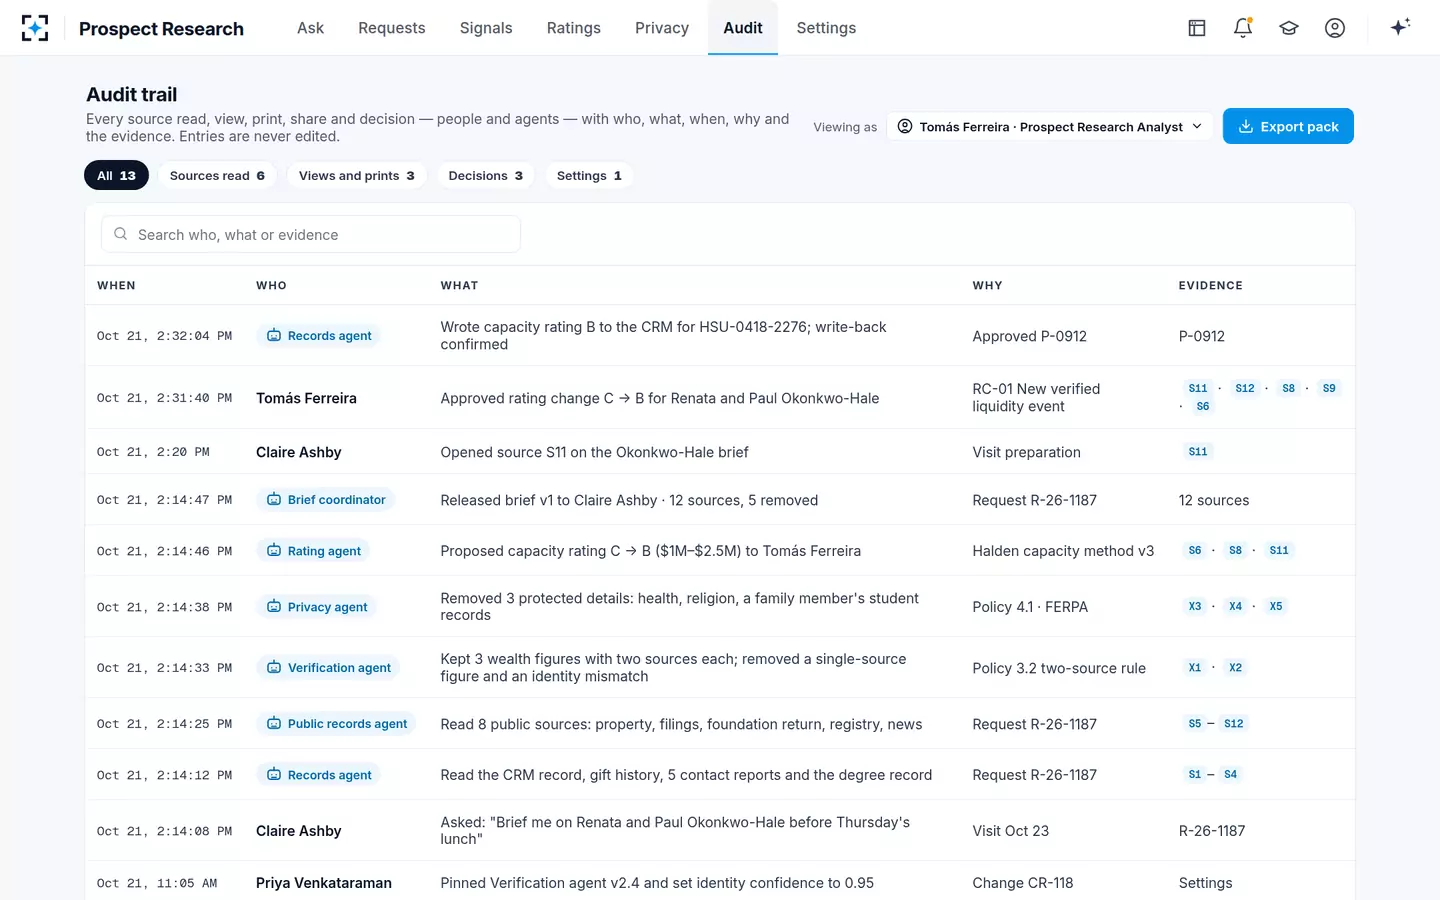Filter by Decisions
The width and height of the screenshot is (1440, 900).
pyautogui.click(x=485, y=176)
